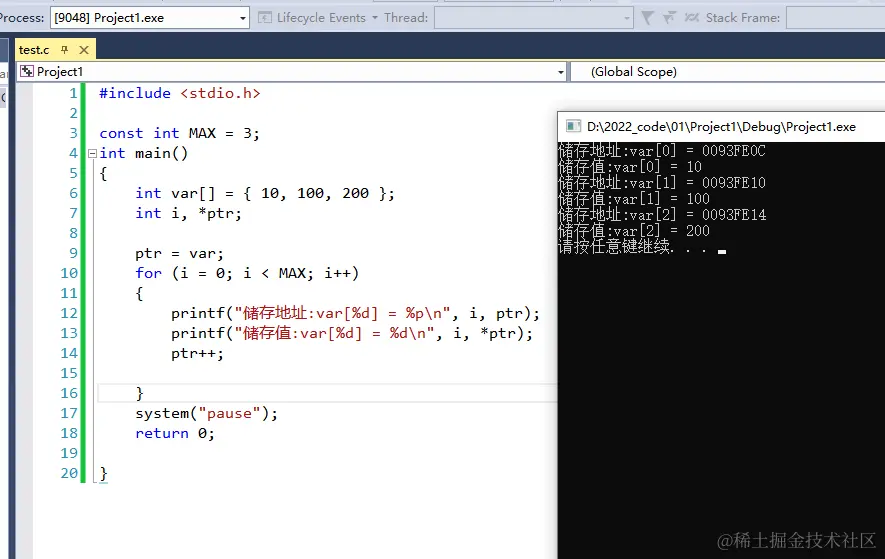885x559 pixels.
Task: Click the 'return 0;' line
Action: pos(174,434)
